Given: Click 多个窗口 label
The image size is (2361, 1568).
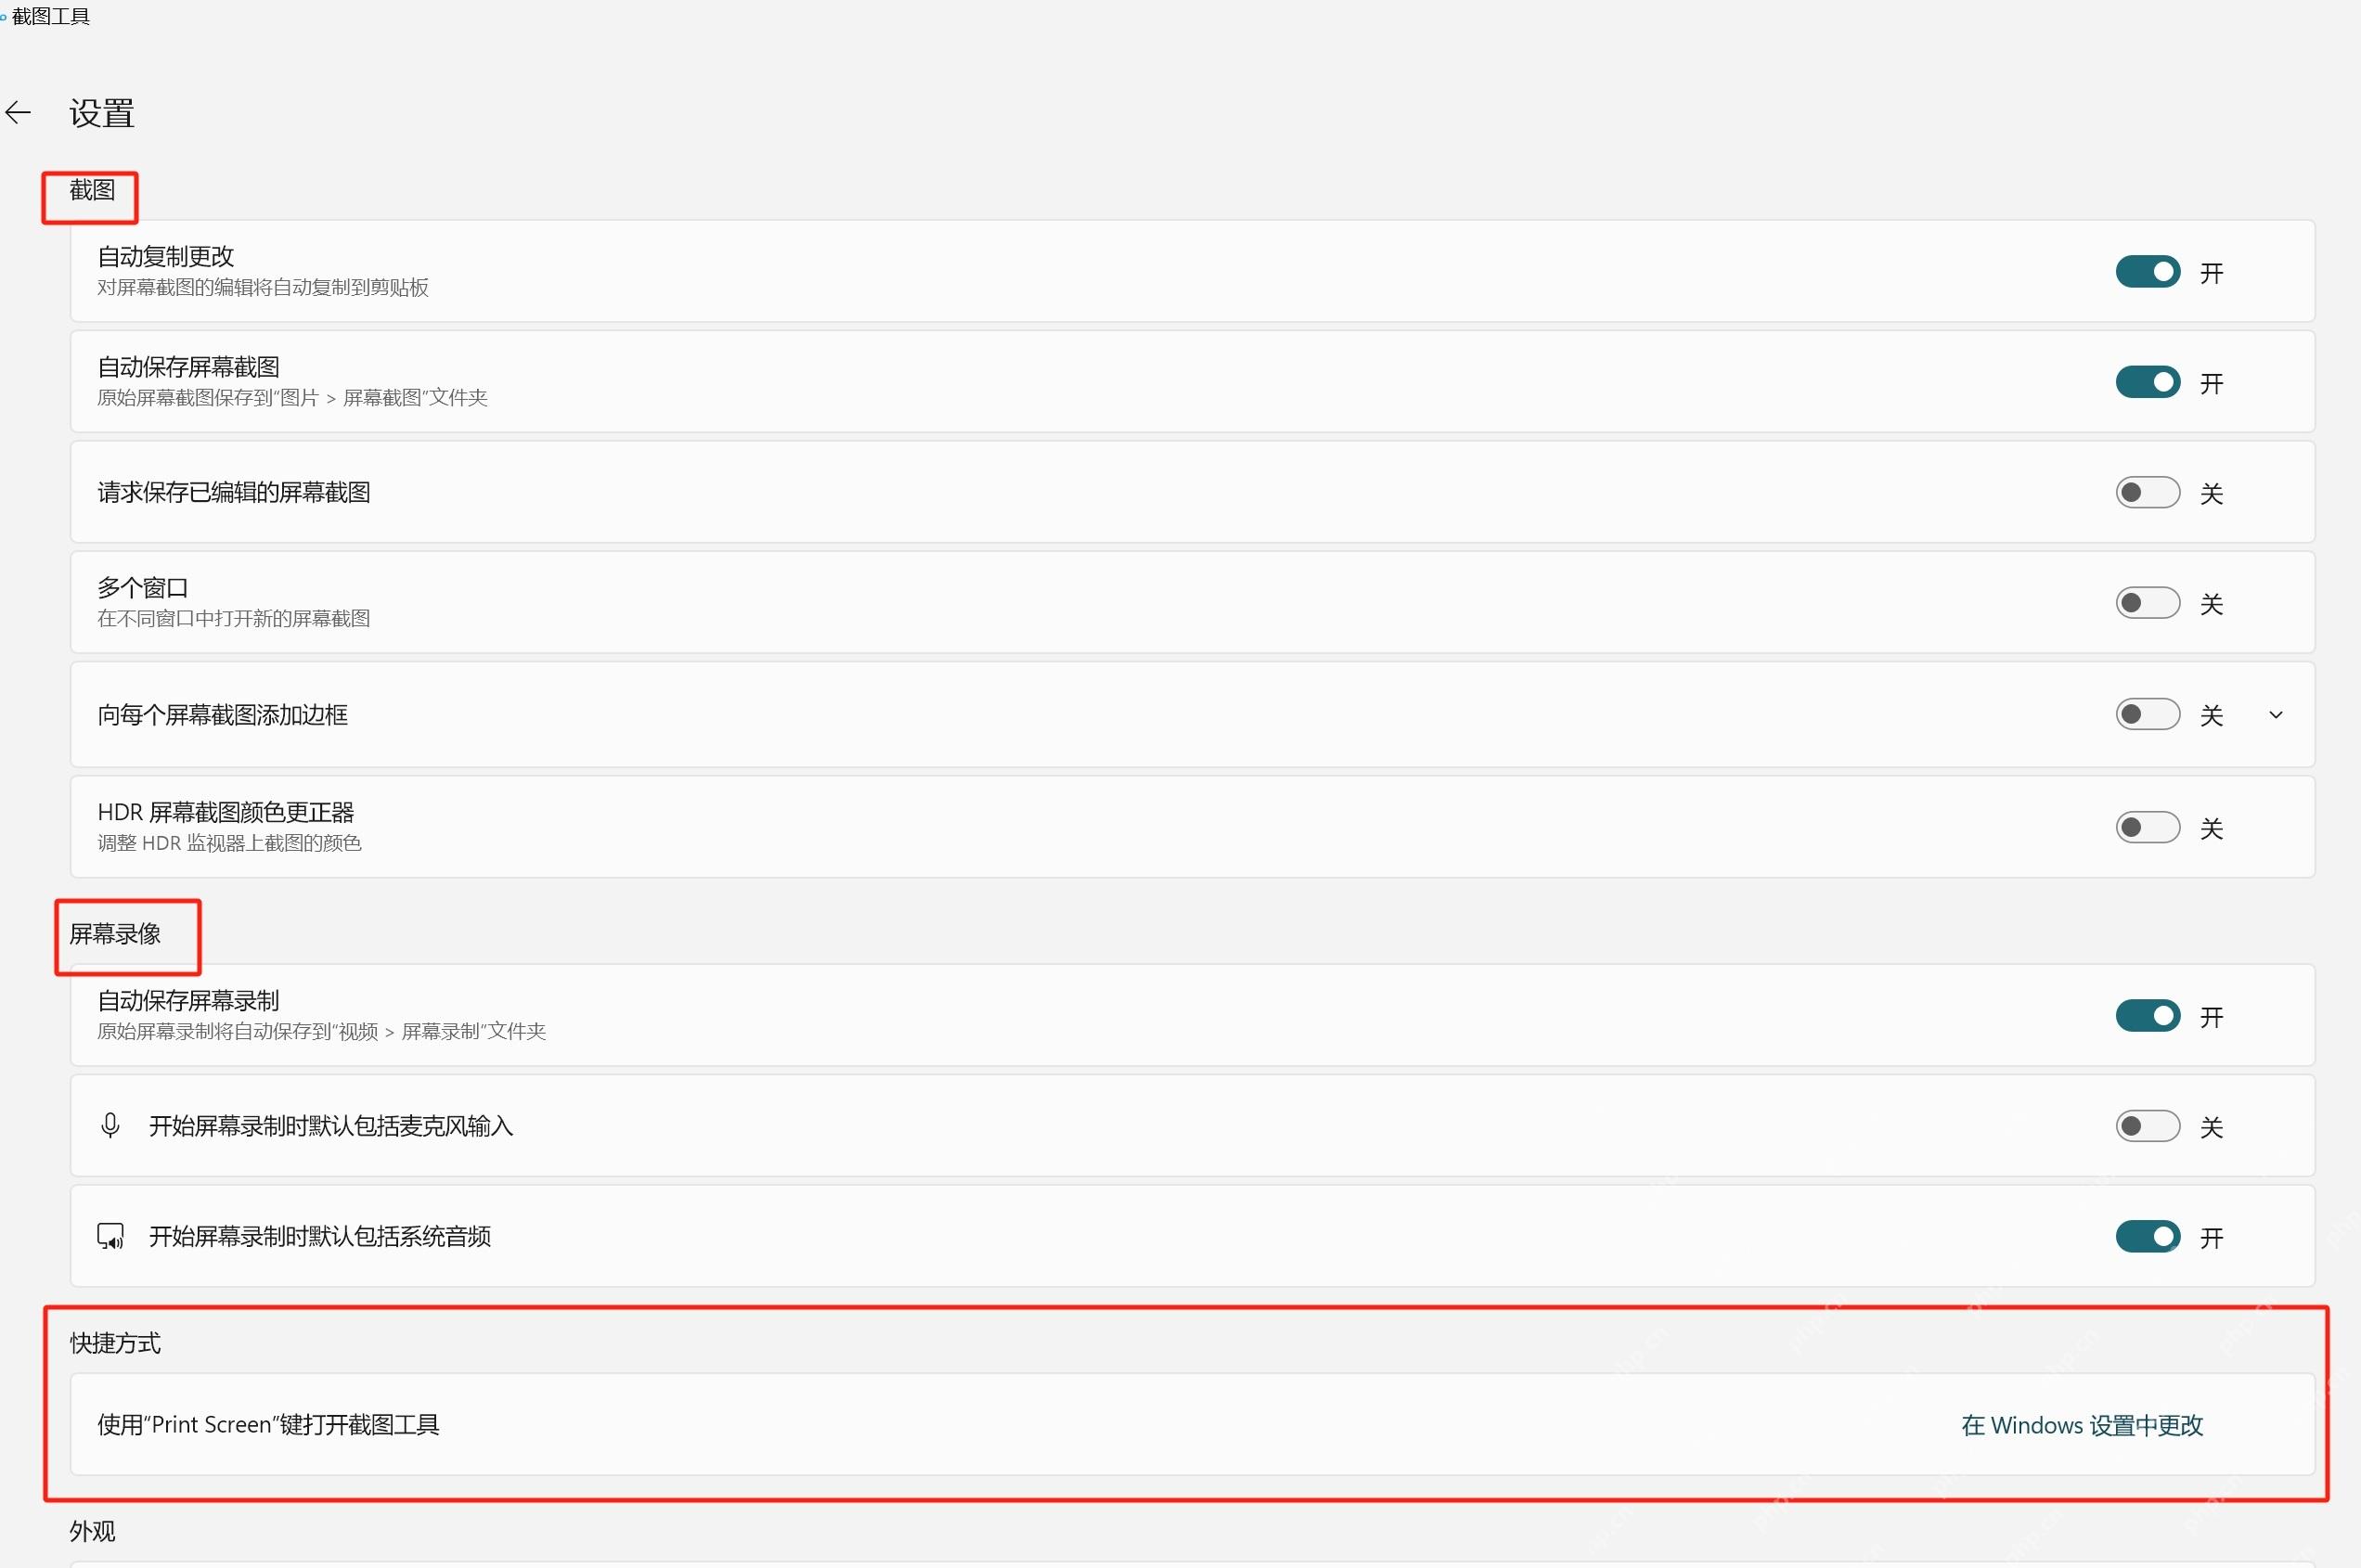Looking at the screenshot, I should coord(143,588).
